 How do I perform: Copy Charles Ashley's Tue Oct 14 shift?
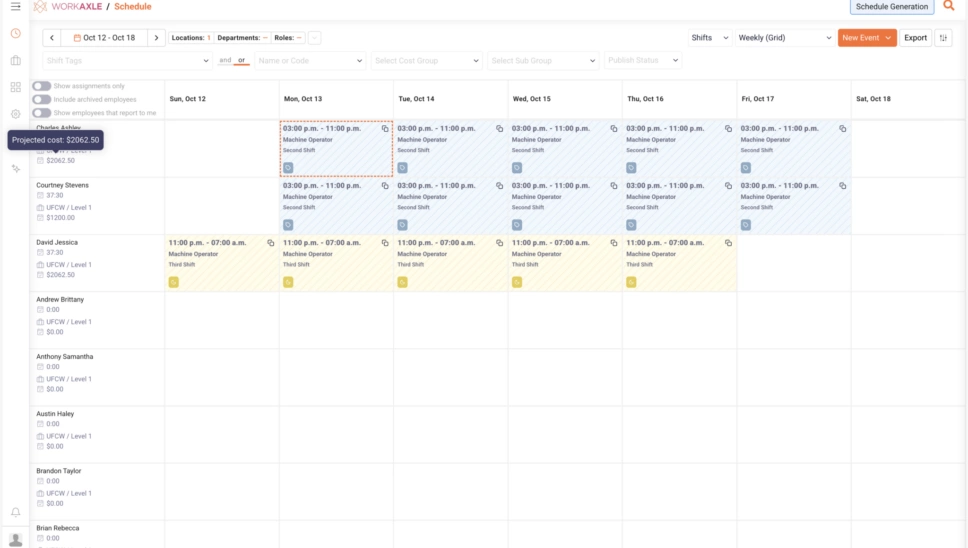click(499, 128)
